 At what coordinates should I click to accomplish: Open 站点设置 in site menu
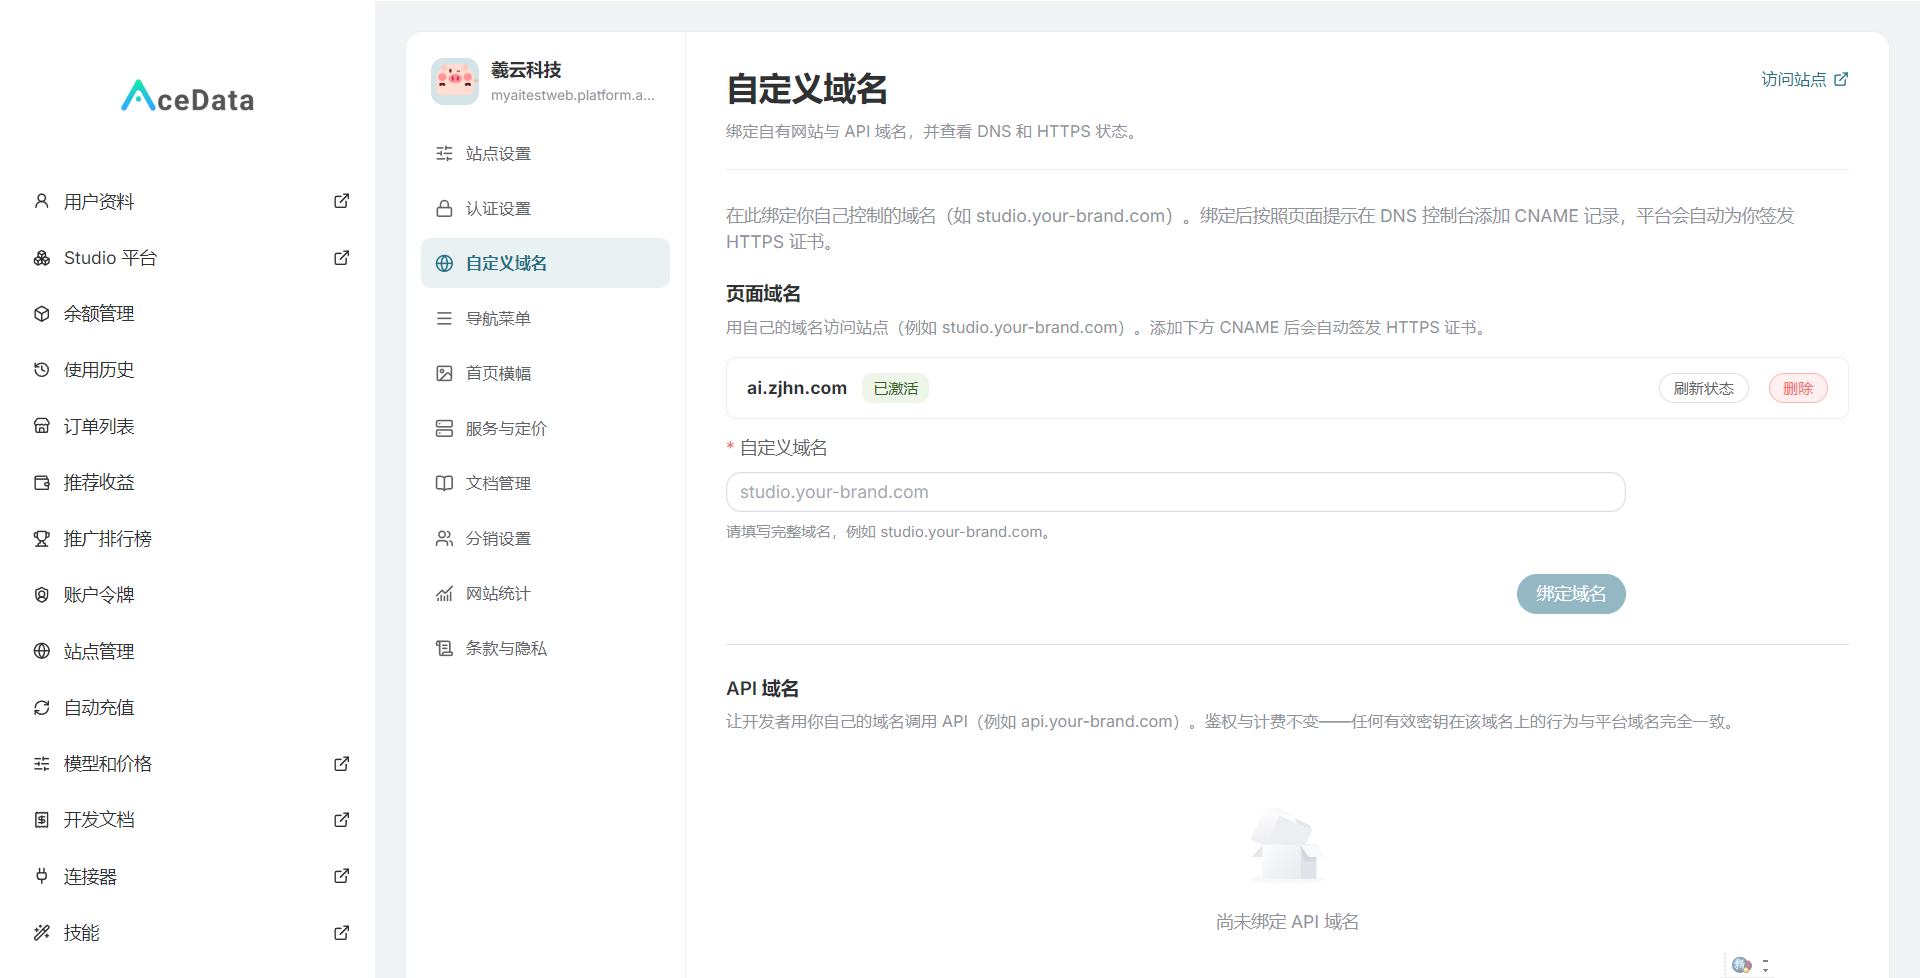(x=545, y=153)
